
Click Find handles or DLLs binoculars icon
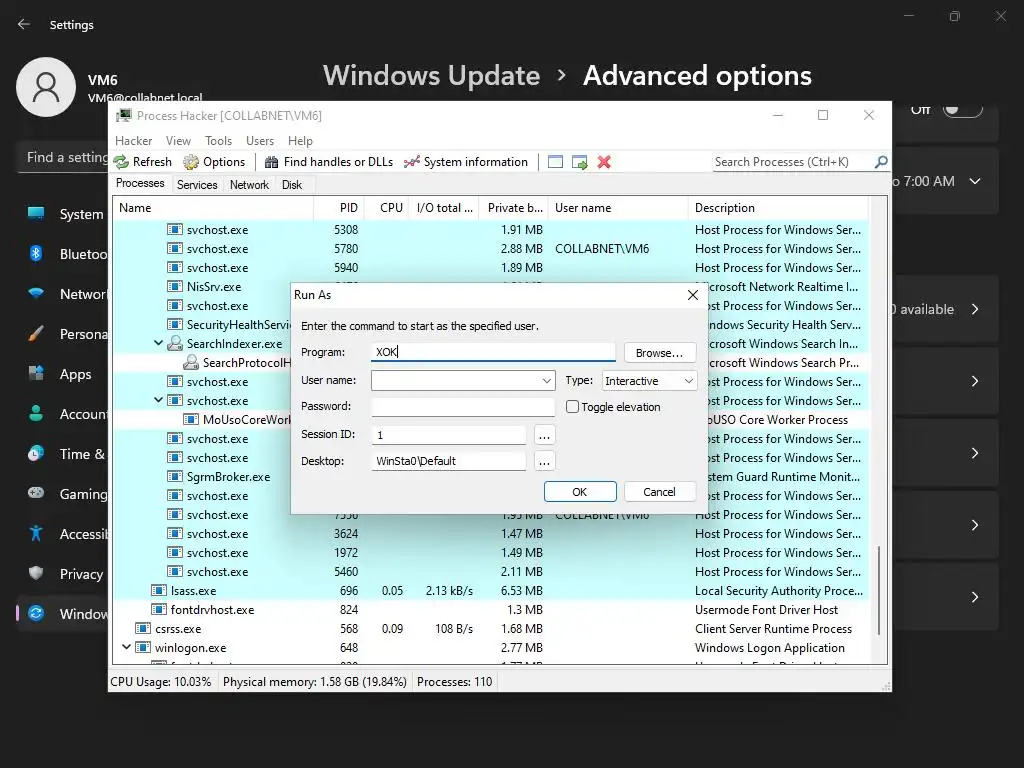(272, 162)
